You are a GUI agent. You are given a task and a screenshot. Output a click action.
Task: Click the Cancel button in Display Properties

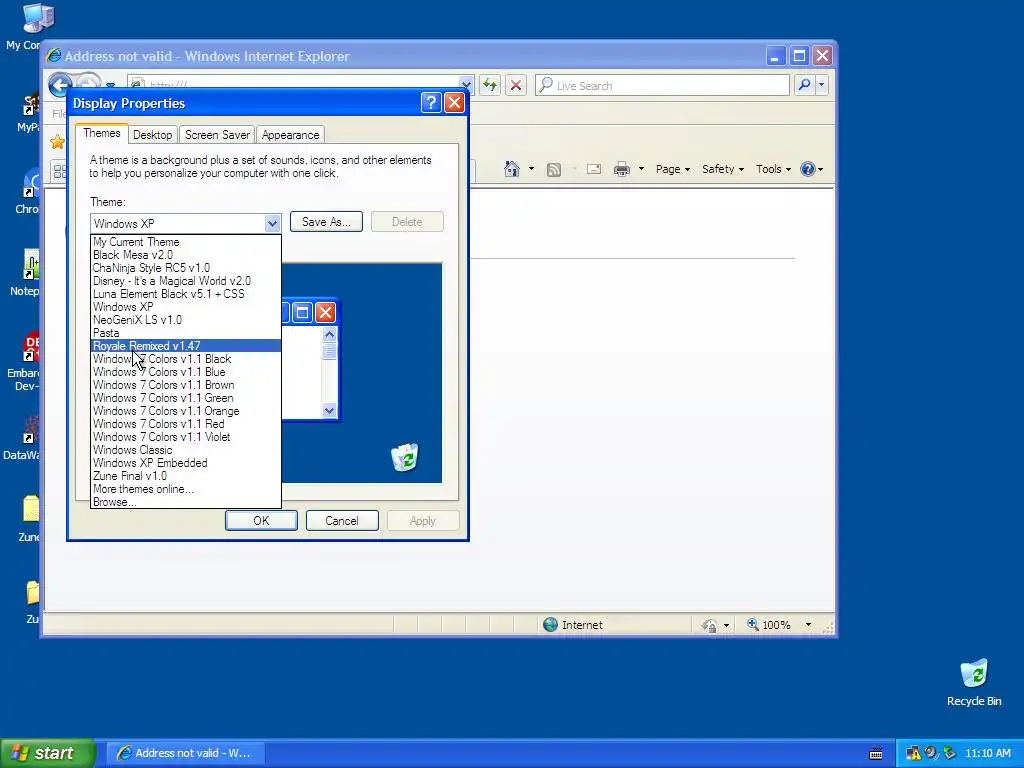342,520
